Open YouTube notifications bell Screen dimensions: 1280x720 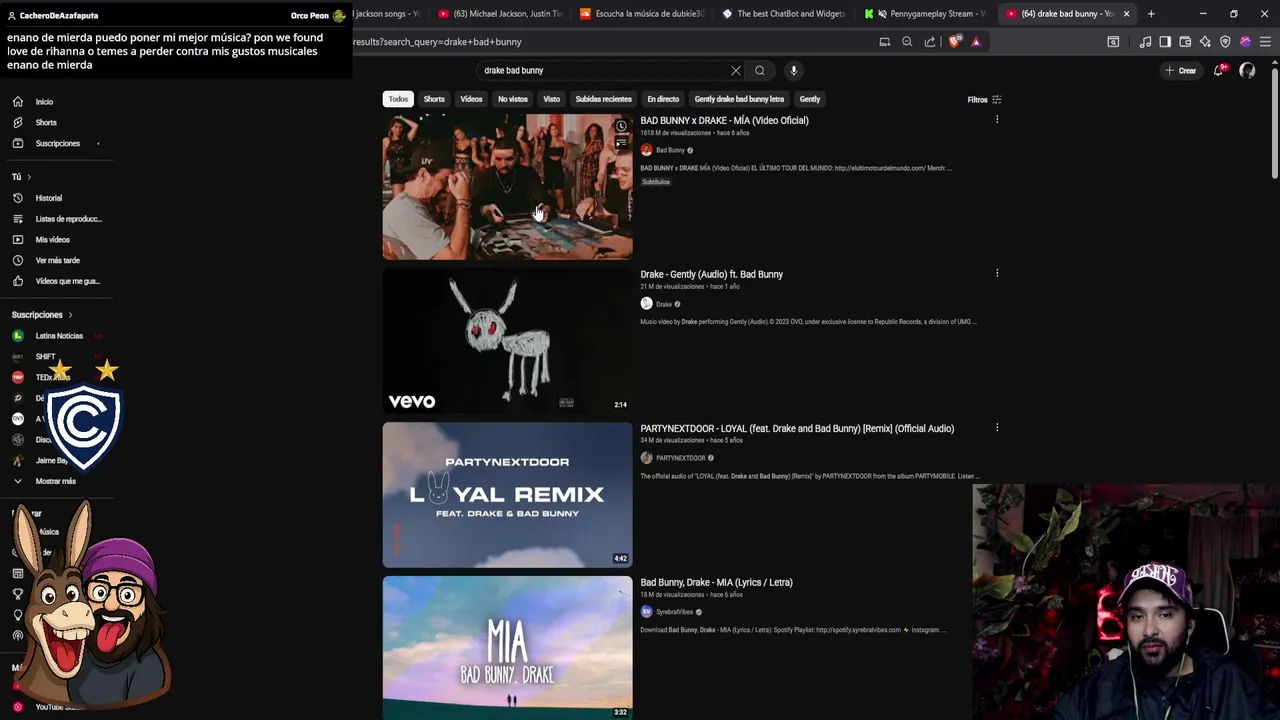1219,70
